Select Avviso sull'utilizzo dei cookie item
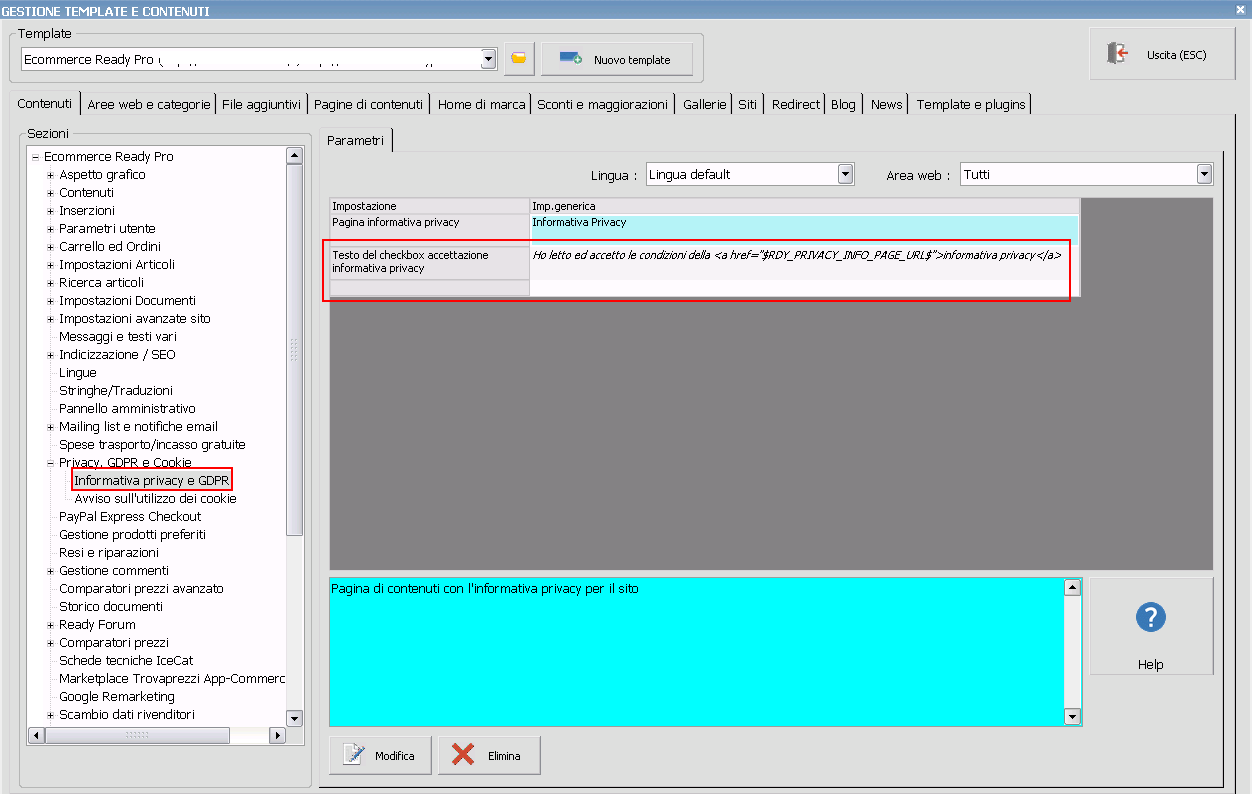Screen dimensions: 1252x794 click(x=155, y=499)
